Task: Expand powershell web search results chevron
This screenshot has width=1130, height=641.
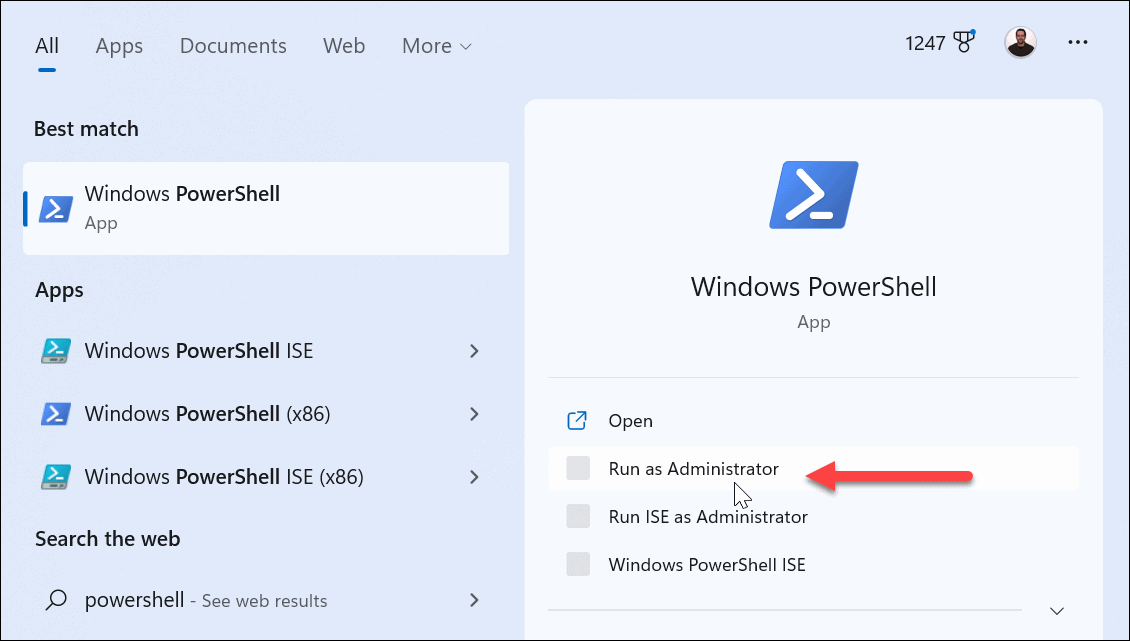Action: [x=474, y=600]
